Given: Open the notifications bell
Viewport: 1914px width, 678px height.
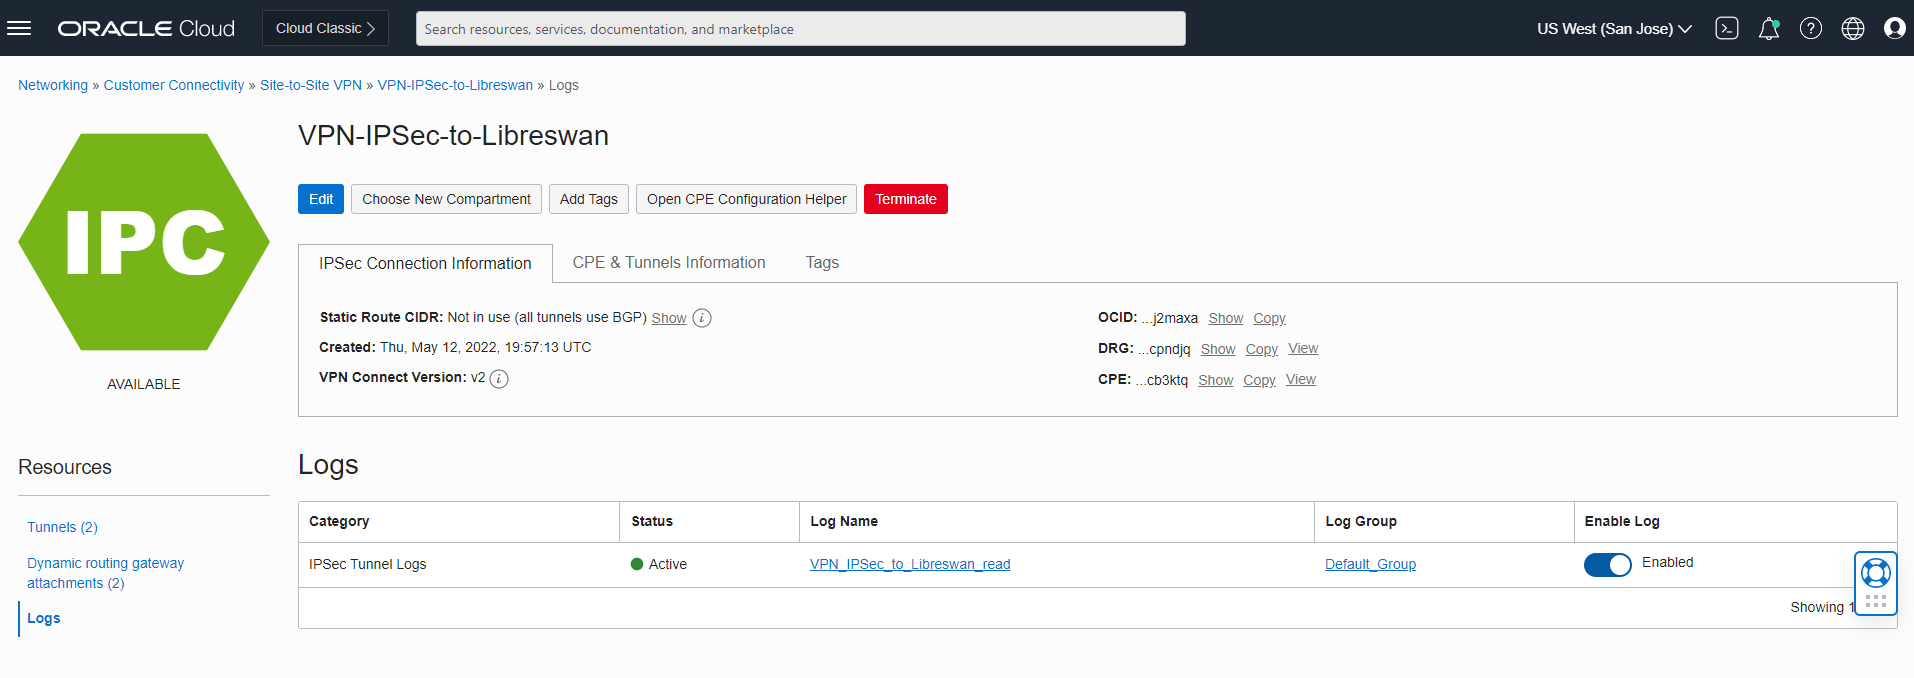Looking at the screenshot, I should point(1768,28).
